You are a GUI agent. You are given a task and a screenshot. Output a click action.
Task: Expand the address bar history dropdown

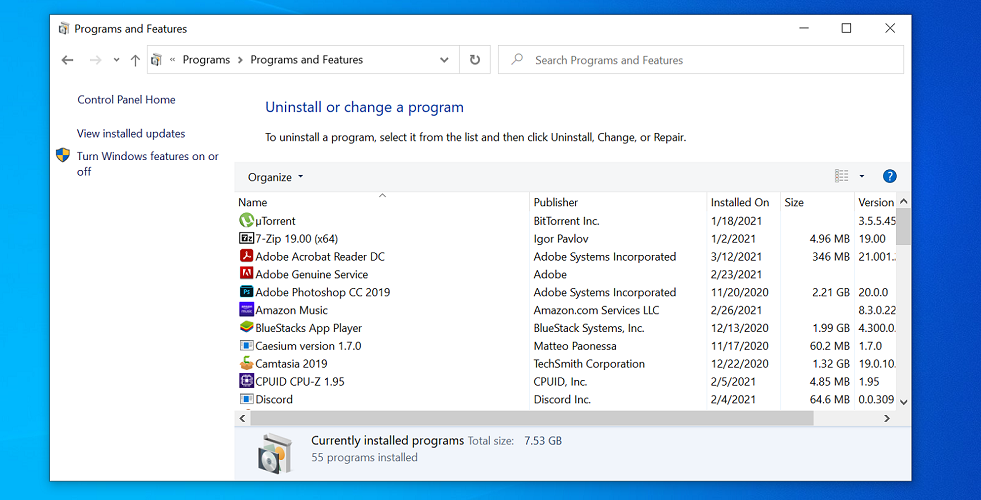tap(444, 60)
